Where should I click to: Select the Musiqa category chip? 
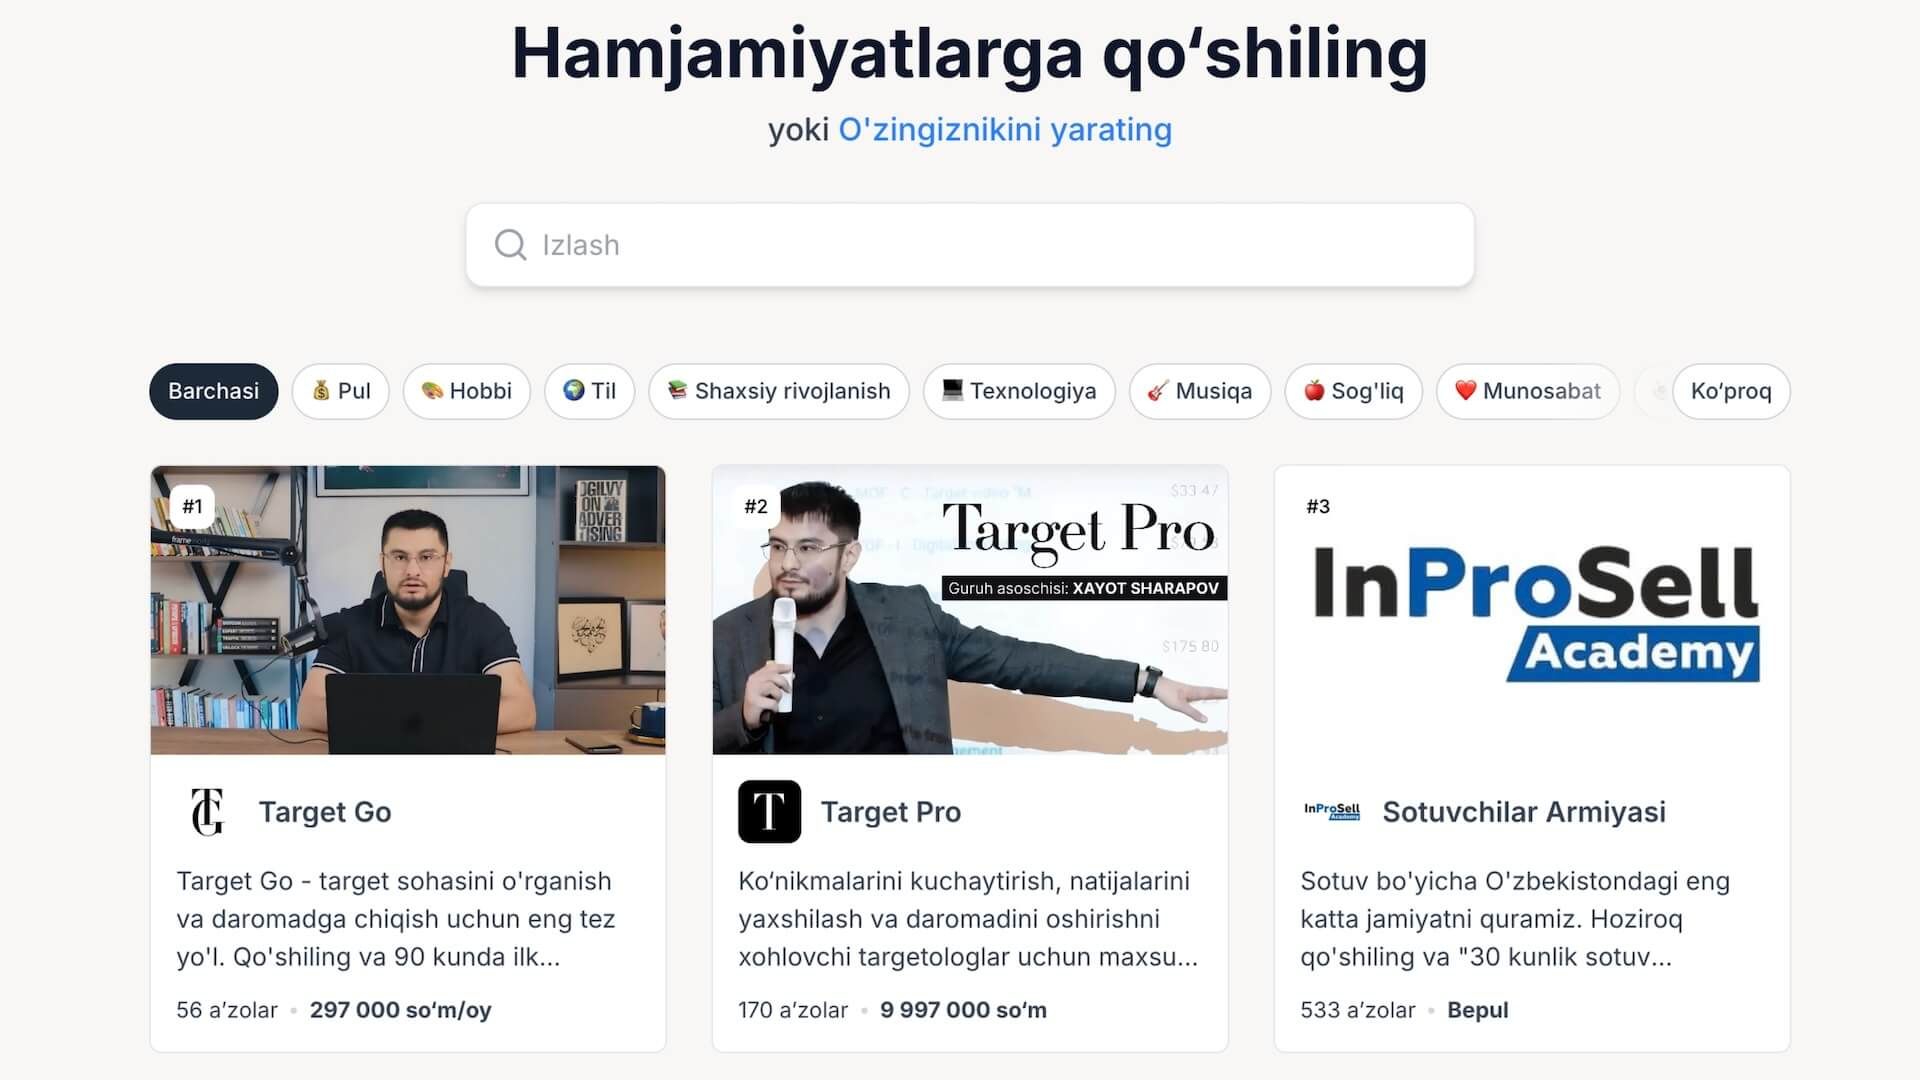pyautogui.click(x=1200, y=391)
